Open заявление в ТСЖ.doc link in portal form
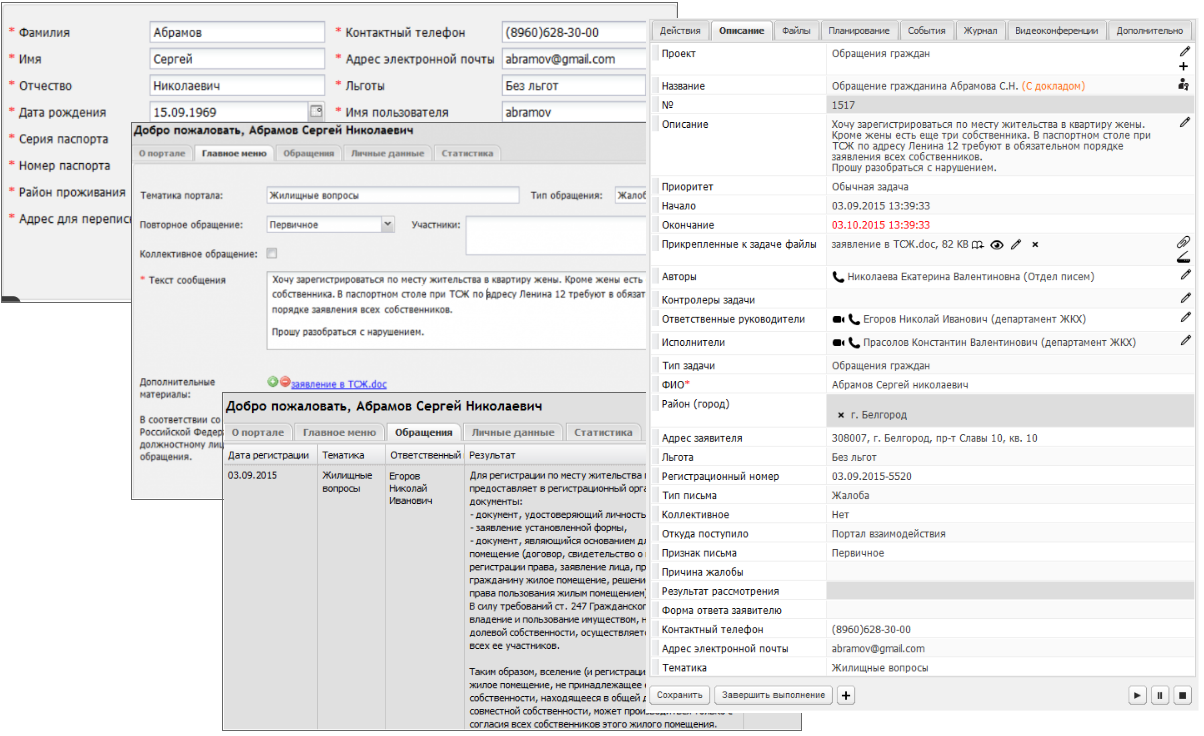This screenshot has width=1204, height=736. 339,384
